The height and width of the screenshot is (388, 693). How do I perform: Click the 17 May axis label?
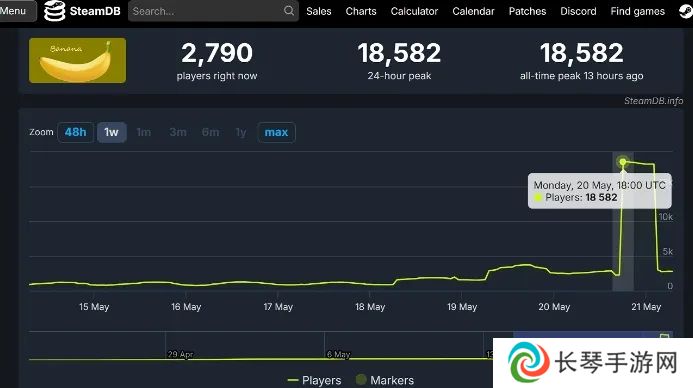[x=278, y=307]
